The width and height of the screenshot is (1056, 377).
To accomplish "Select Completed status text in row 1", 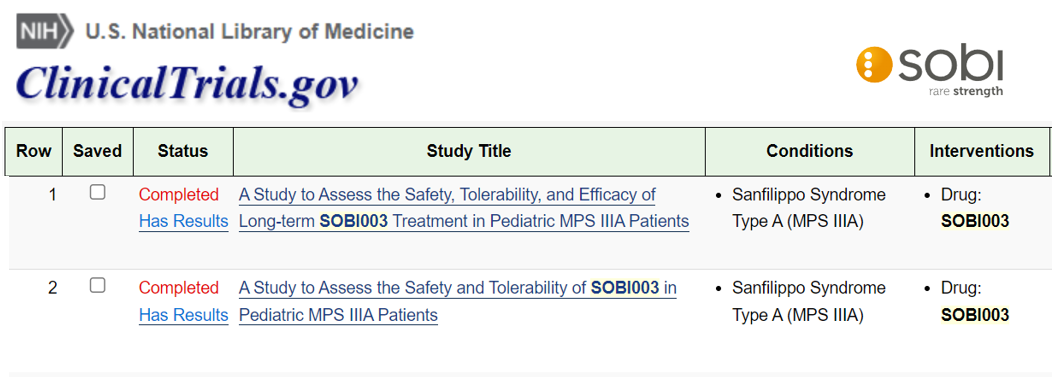I will coord(179,195).
